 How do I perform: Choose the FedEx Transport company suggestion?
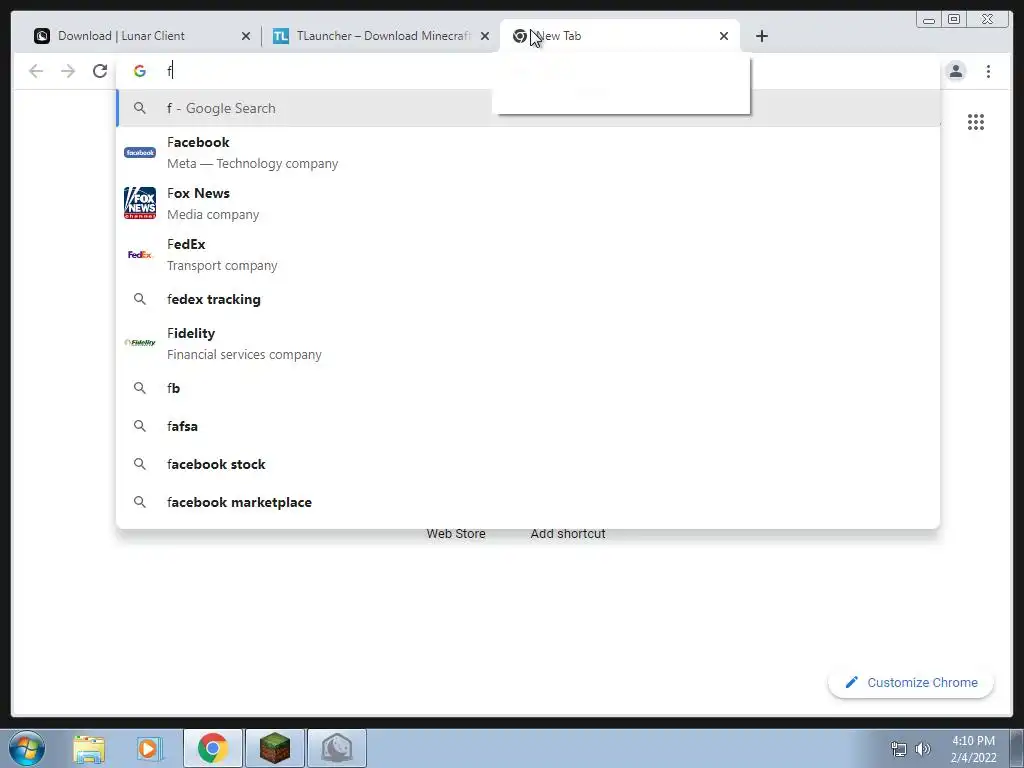click(528, 254)
